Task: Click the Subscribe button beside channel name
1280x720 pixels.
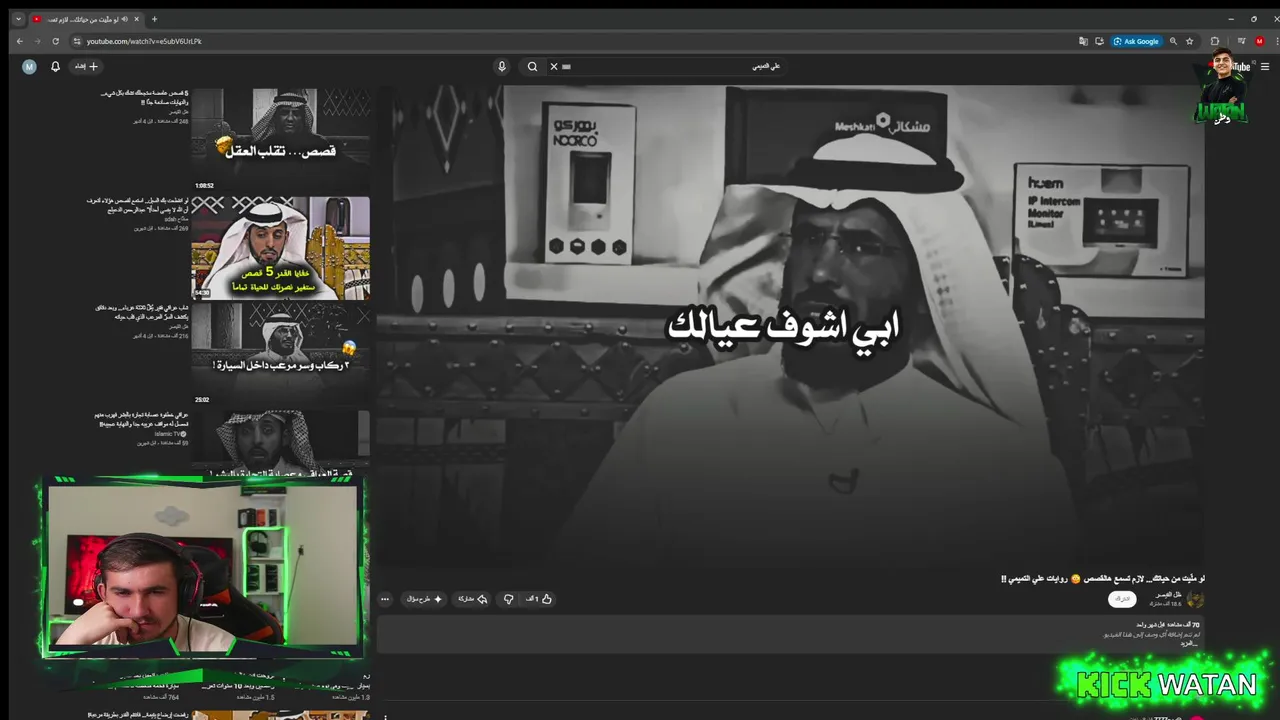Action: pos(1122,599)
